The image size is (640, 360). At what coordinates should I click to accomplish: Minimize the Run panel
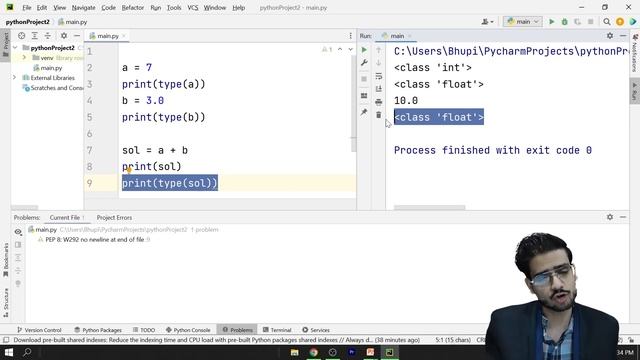click(623, 36)
